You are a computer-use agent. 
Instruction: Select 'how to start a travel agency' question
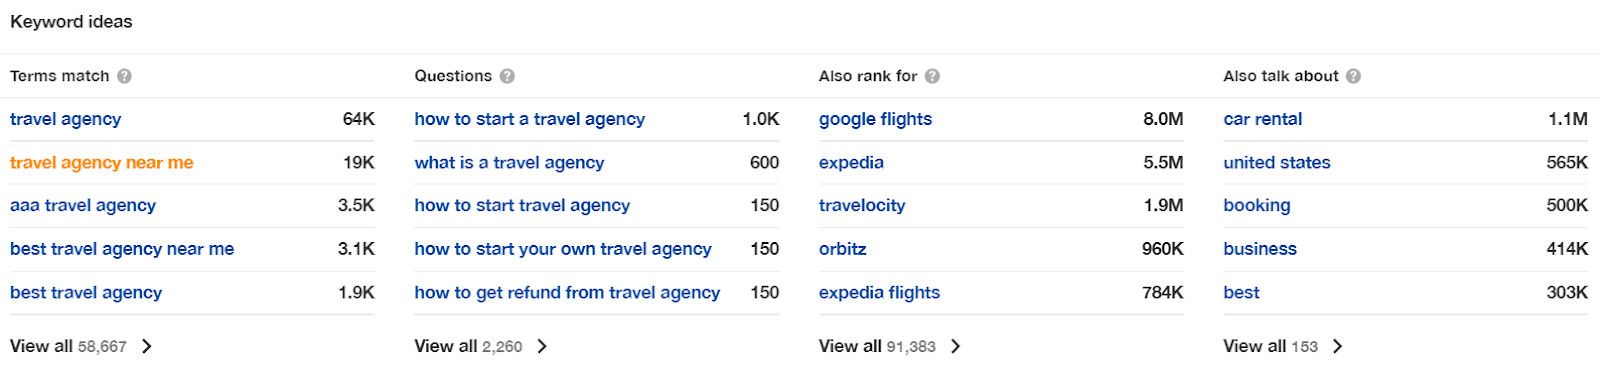(530, 119)
